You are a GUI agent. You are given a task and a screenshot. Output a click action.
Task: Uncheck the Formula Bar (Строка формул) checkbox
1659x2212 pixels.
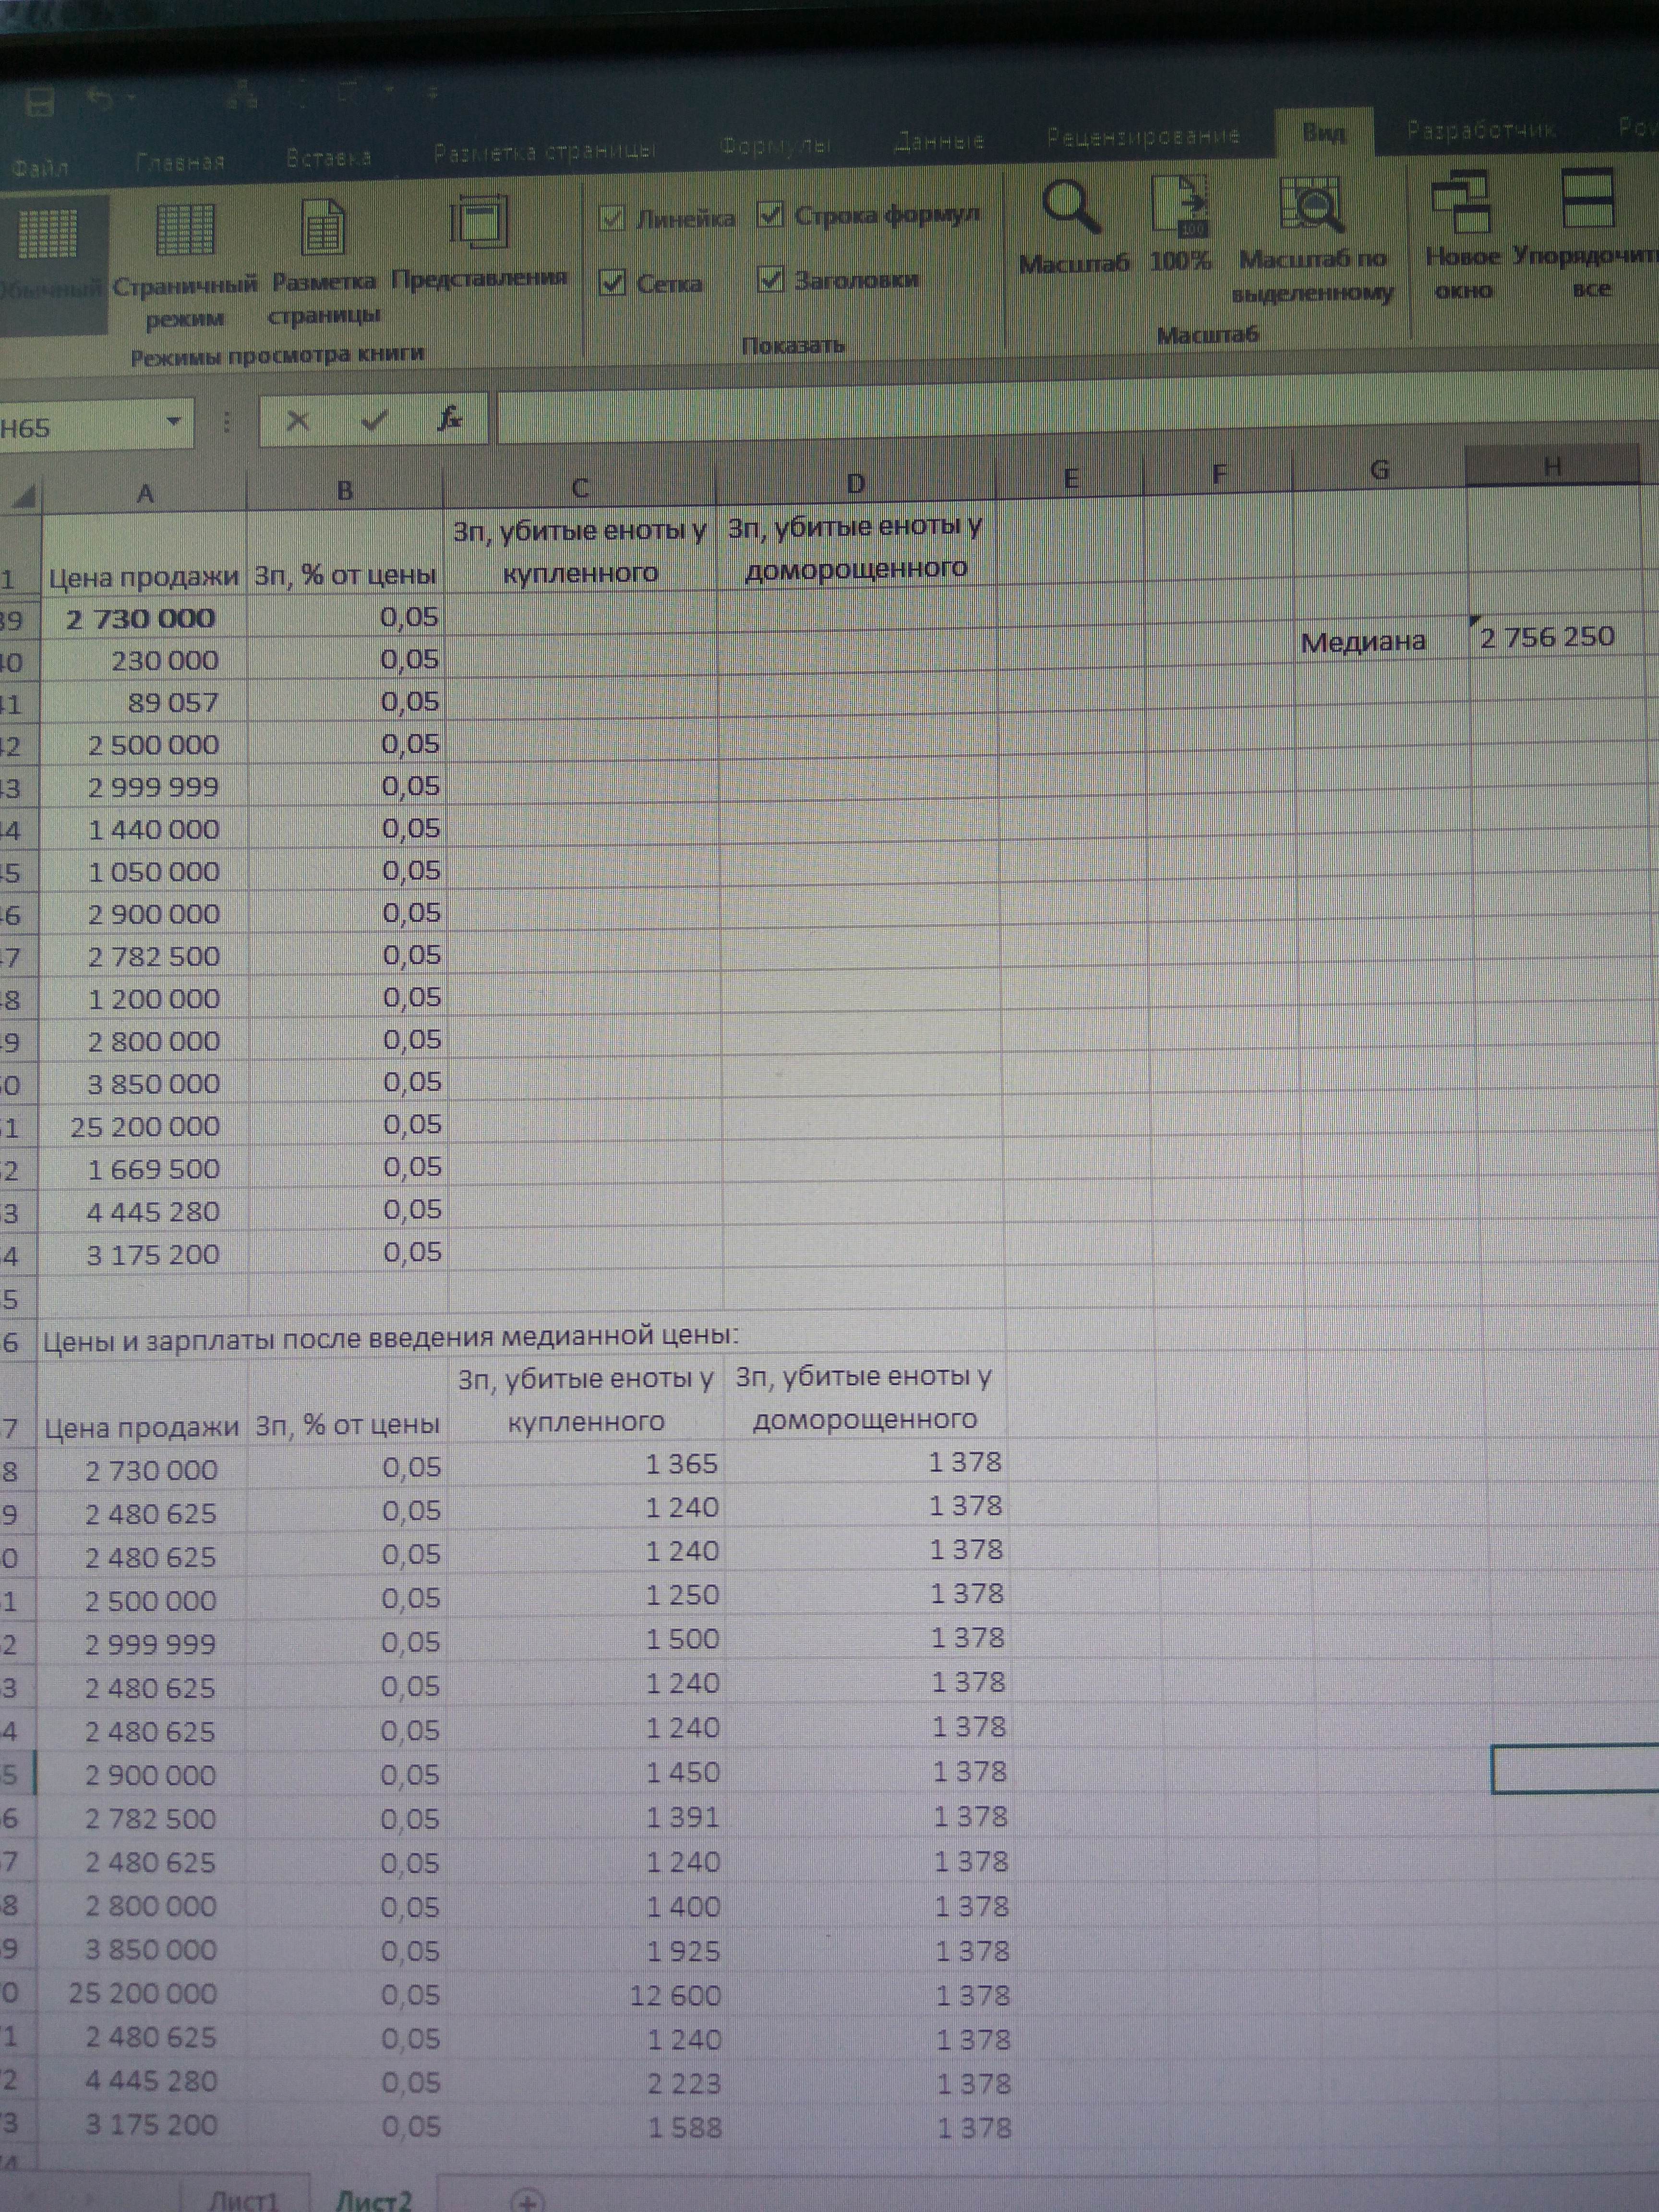pyautogui.click(x=770, y=214)
